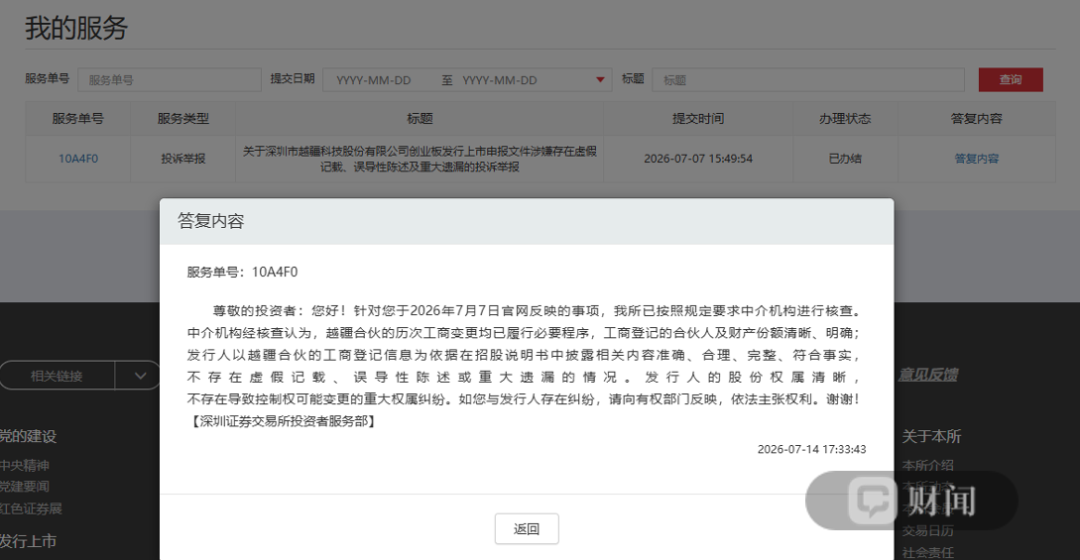
Task: Open the date range dropdown arrow
Action: click(x=600, y=80)
